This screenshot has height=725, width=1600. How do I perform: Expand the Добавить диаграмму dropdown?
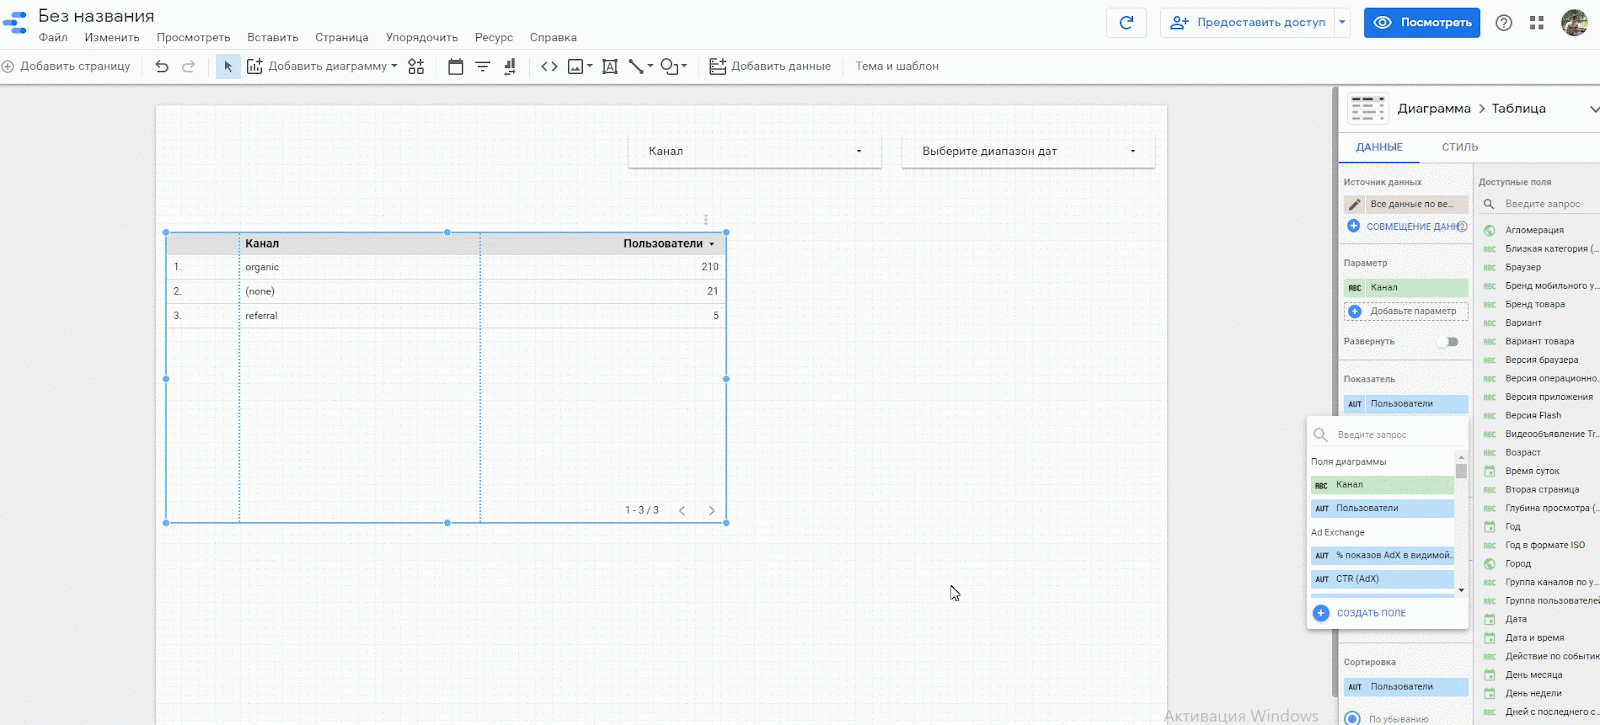click(394, 66)
